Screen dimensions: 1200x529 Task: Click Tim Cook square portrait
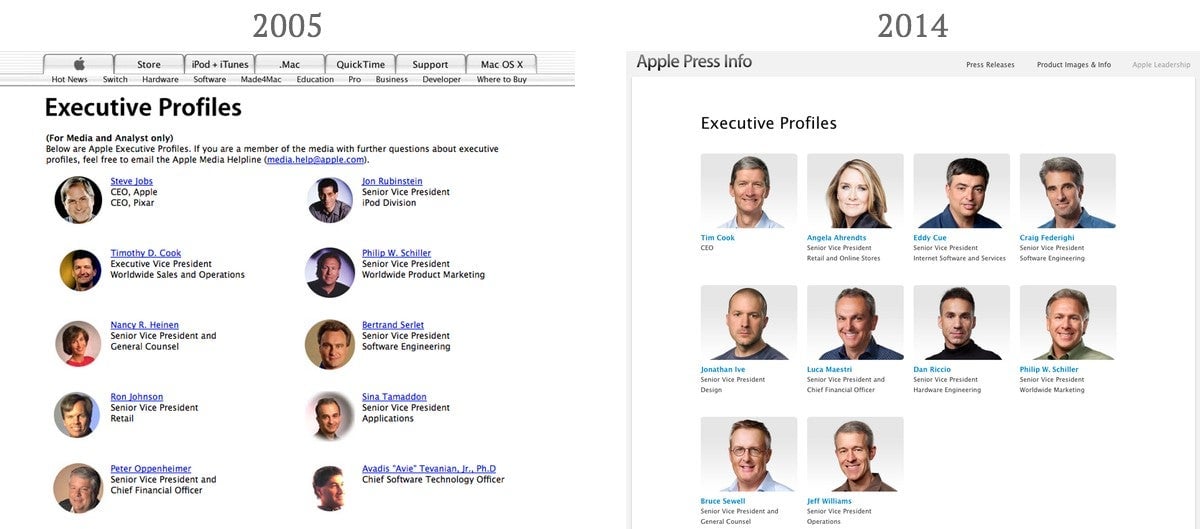coord(749,190)
